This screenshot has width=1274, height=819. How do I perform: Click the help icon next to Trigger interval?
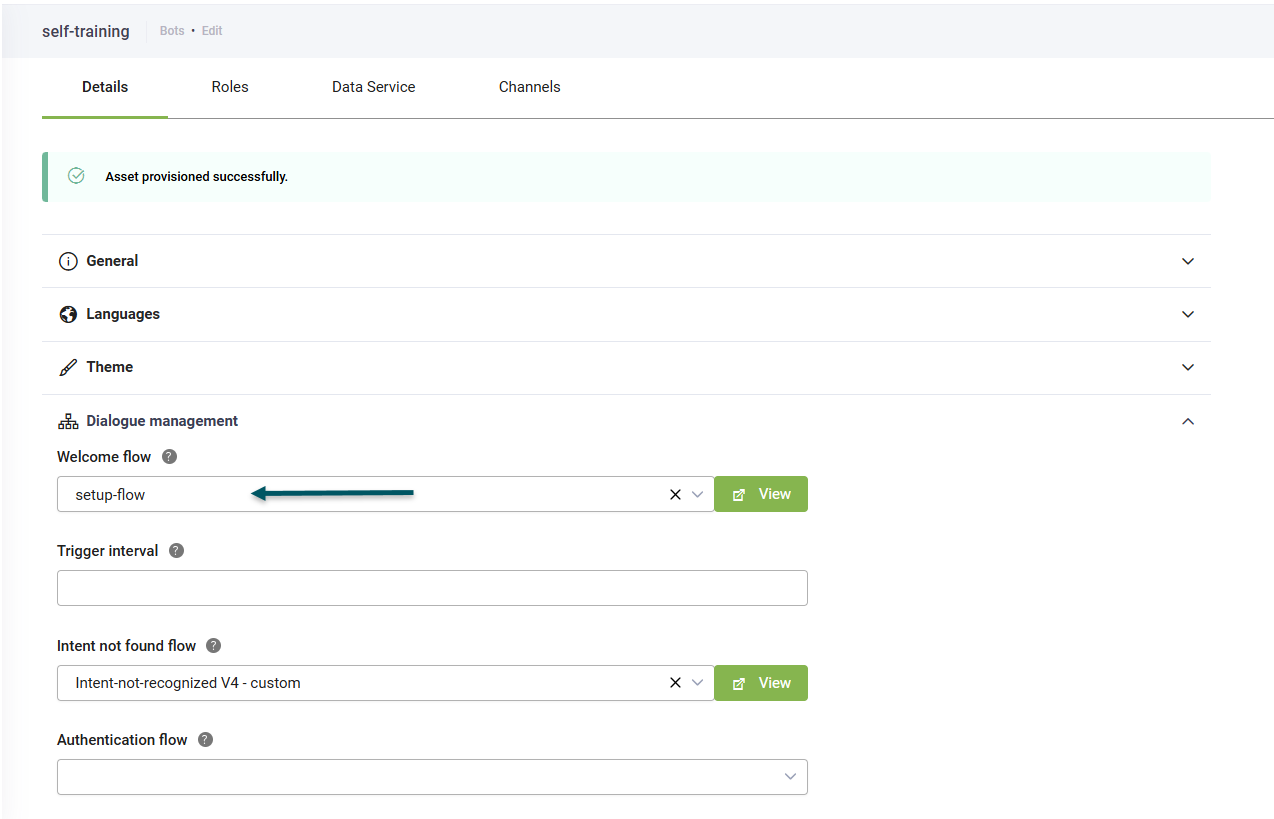click(x=176, y=551)
